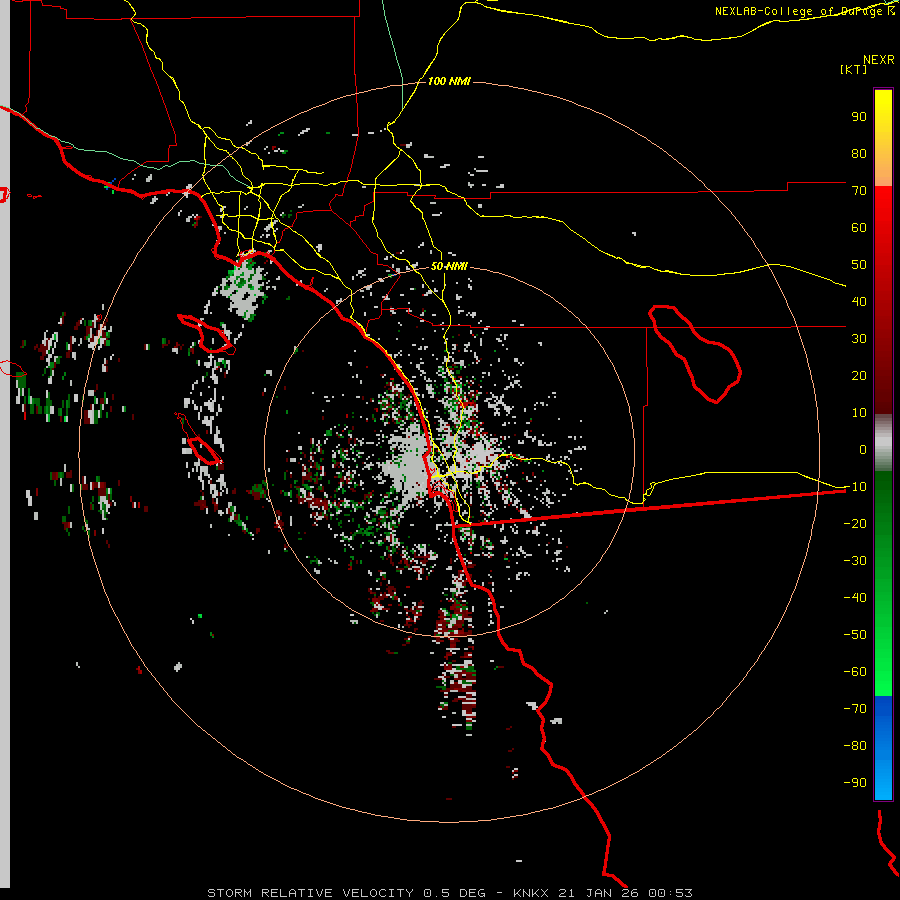The width and height of the screenshot is (900, 900).
Task: Click the -60 value on the velocity scale
Action: (x=855, y=672)
